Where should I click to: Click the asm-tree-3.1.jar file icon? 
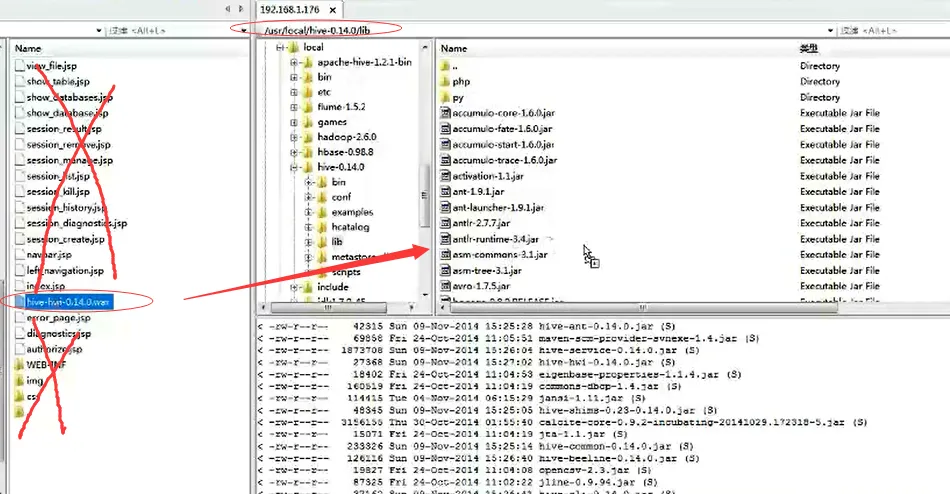pos(445,270)
